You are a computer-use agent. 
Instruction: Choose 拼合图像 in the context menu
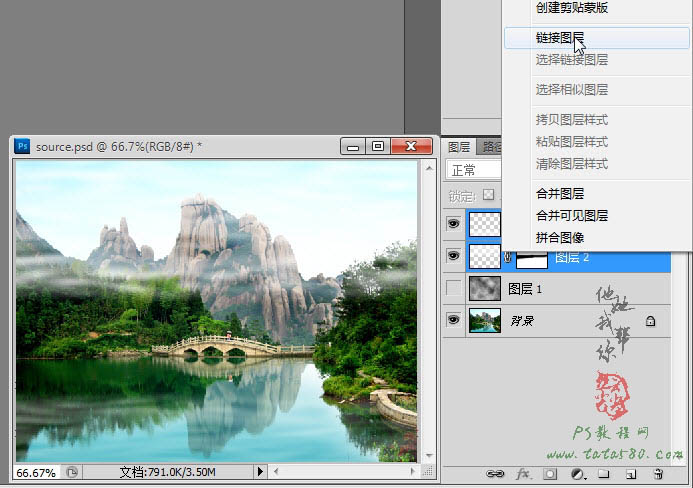point(560,238)
